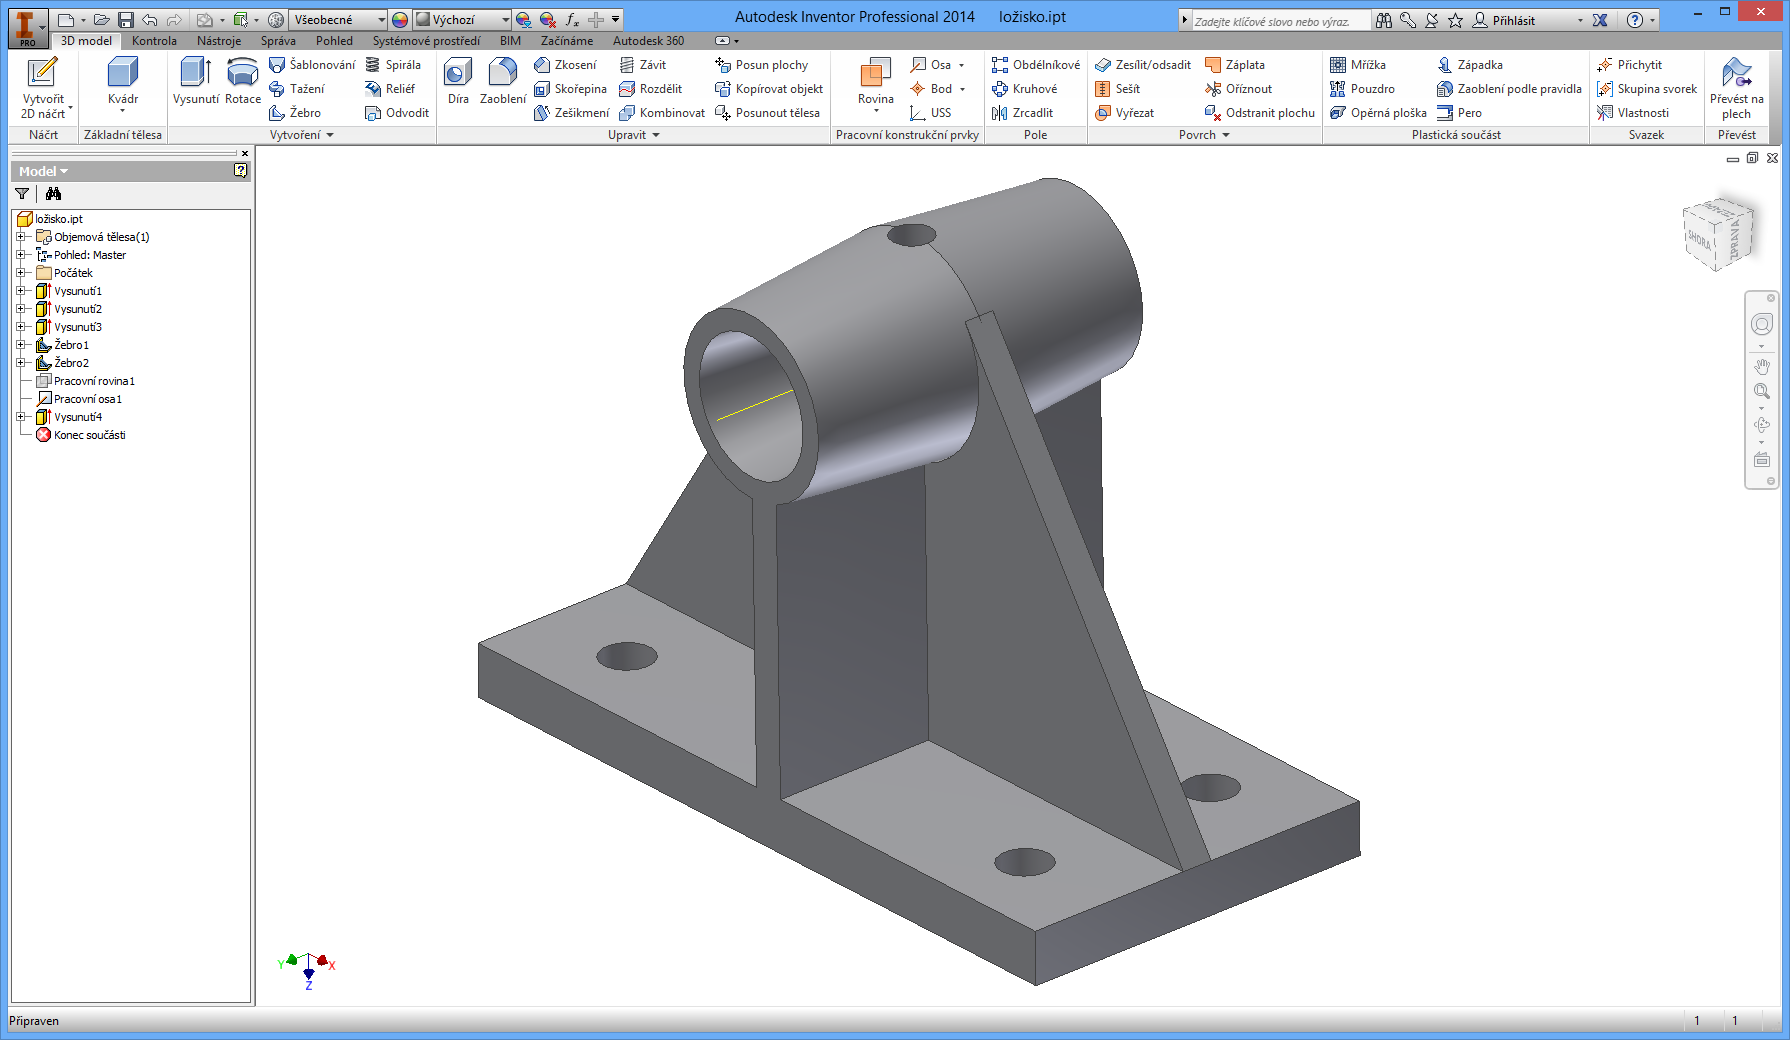Screen dimensions: 1790x1040
Task: Click the binoculars find icon in browser
Action: (53, 194)
